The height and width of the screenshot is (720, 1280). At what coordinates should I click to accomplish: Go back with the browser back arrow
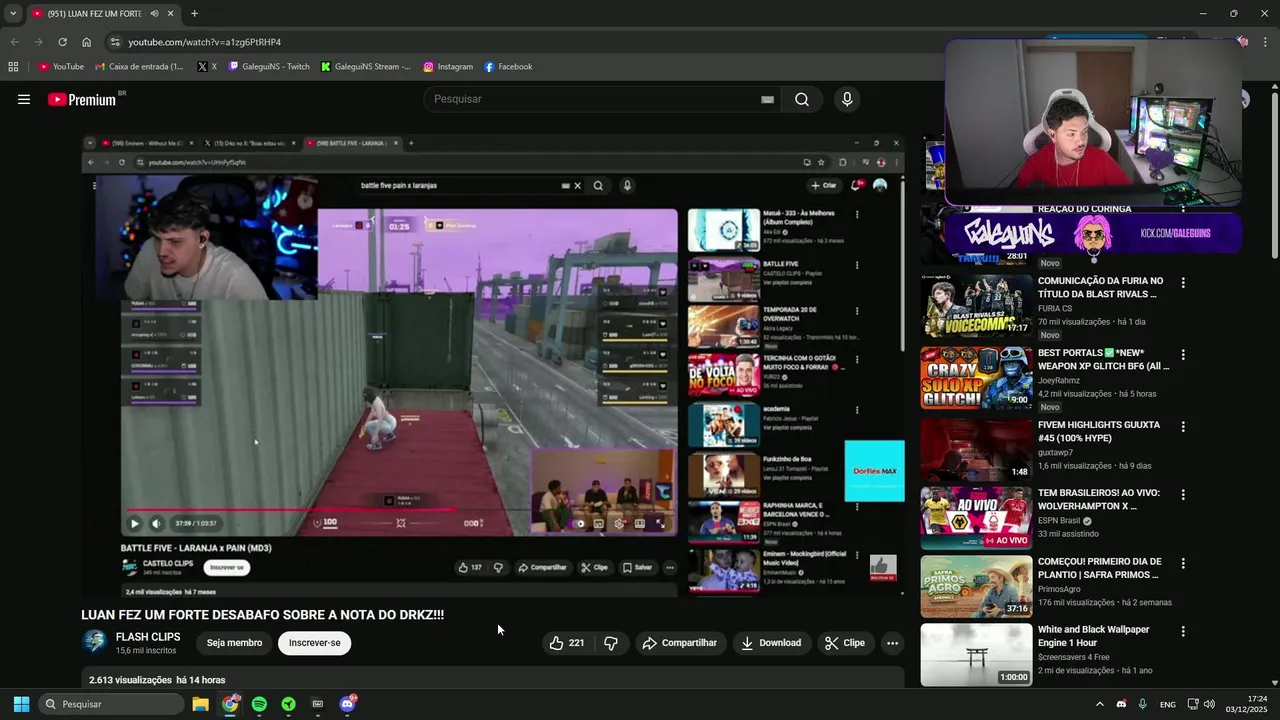point(14,42)
